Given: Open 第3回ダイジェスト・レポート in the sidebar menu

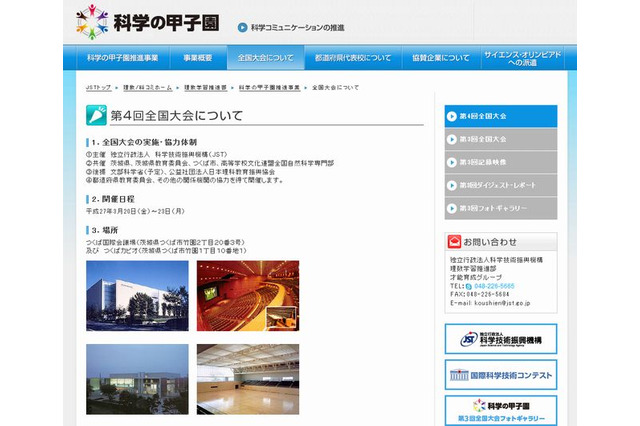Looking at the screenshot, I should [501, 186].
